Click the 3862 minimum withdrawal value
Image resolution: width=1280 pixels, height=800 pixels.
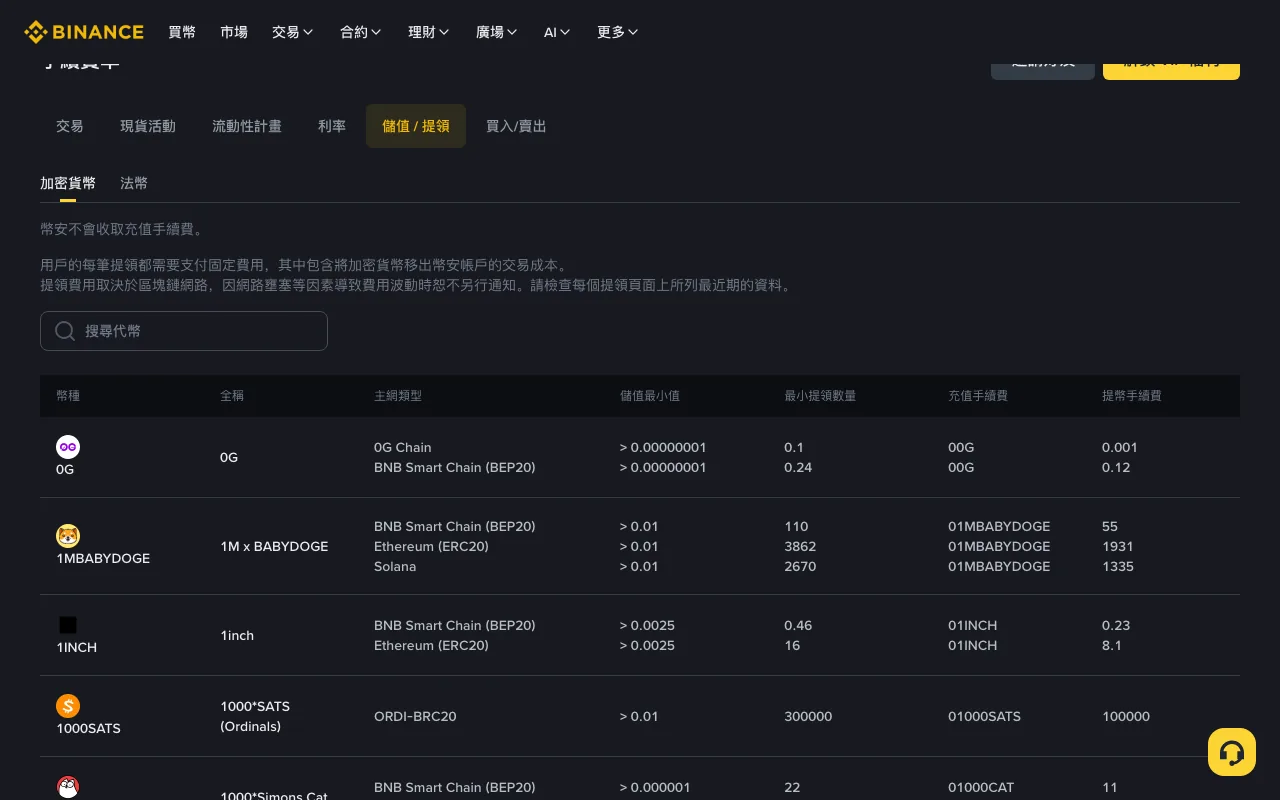pyautogui.click(x=800, y=546)
